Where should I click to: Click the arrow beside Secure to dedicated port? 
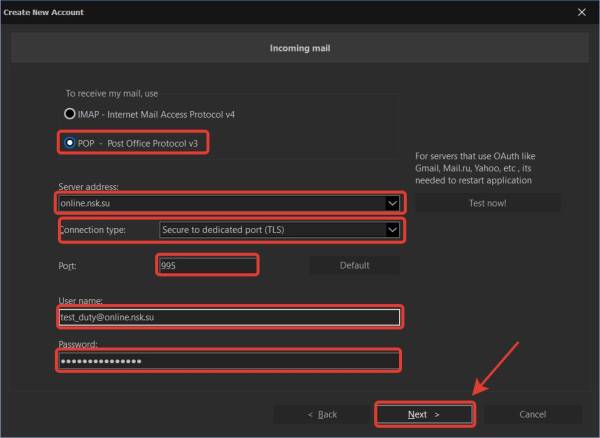tap(391, 230)
